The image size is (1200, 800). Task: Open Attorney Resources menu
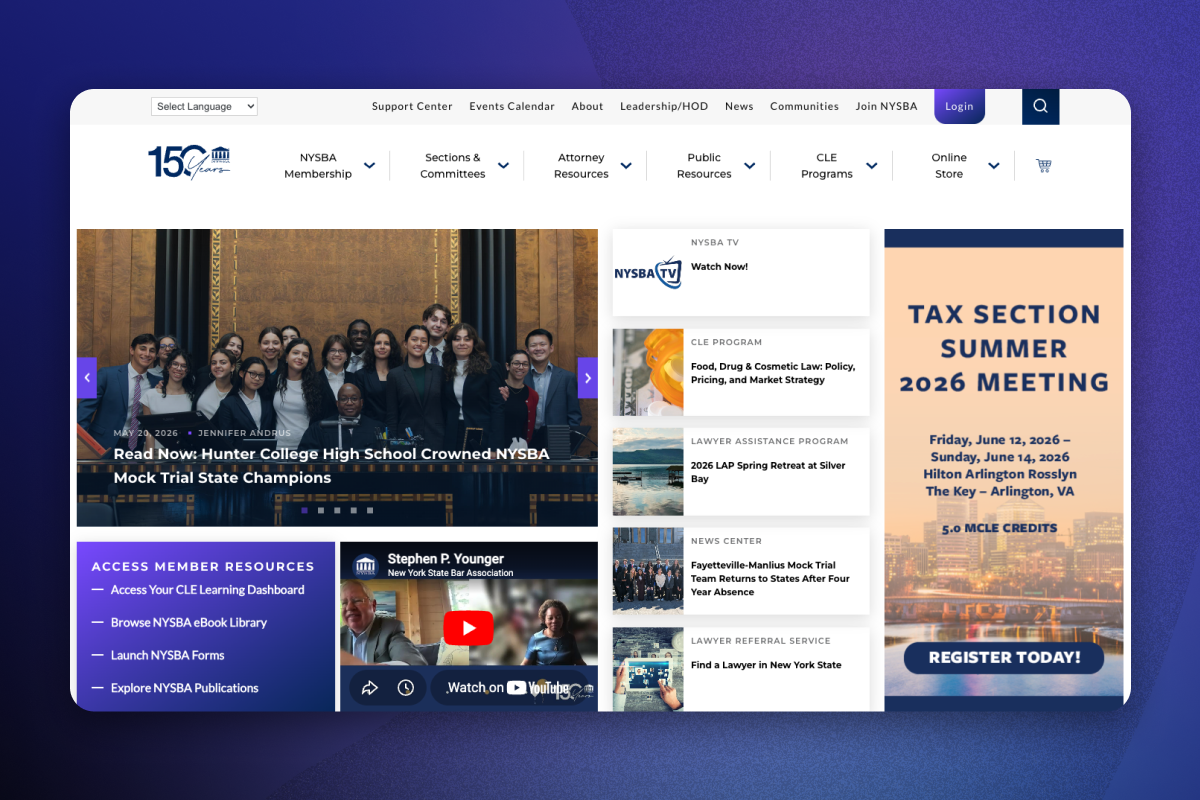coord(581,166)
